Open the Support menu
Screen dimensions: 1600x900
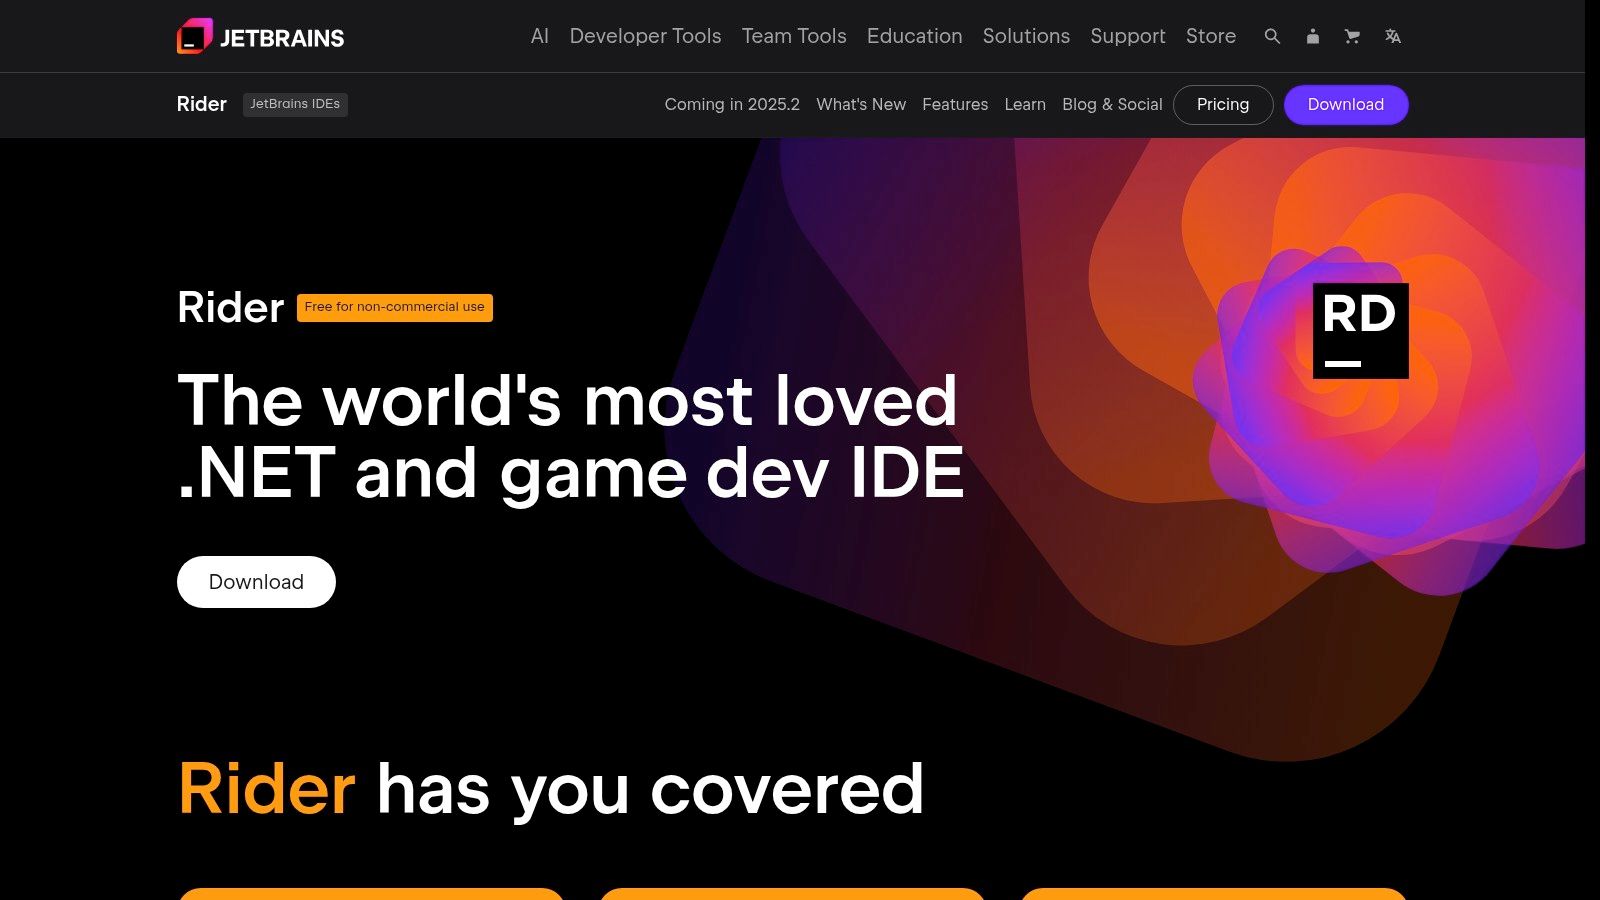1128,36
